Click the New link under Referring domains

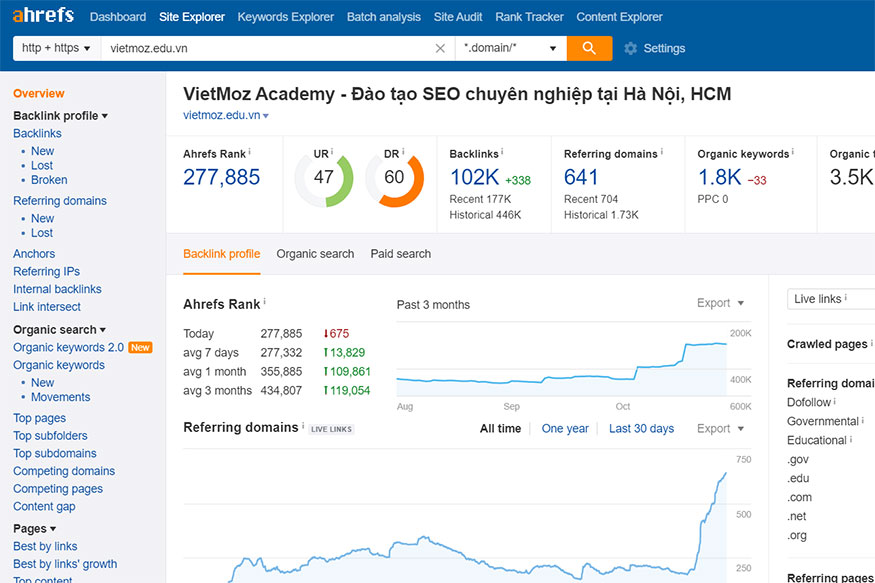(42, 219)
